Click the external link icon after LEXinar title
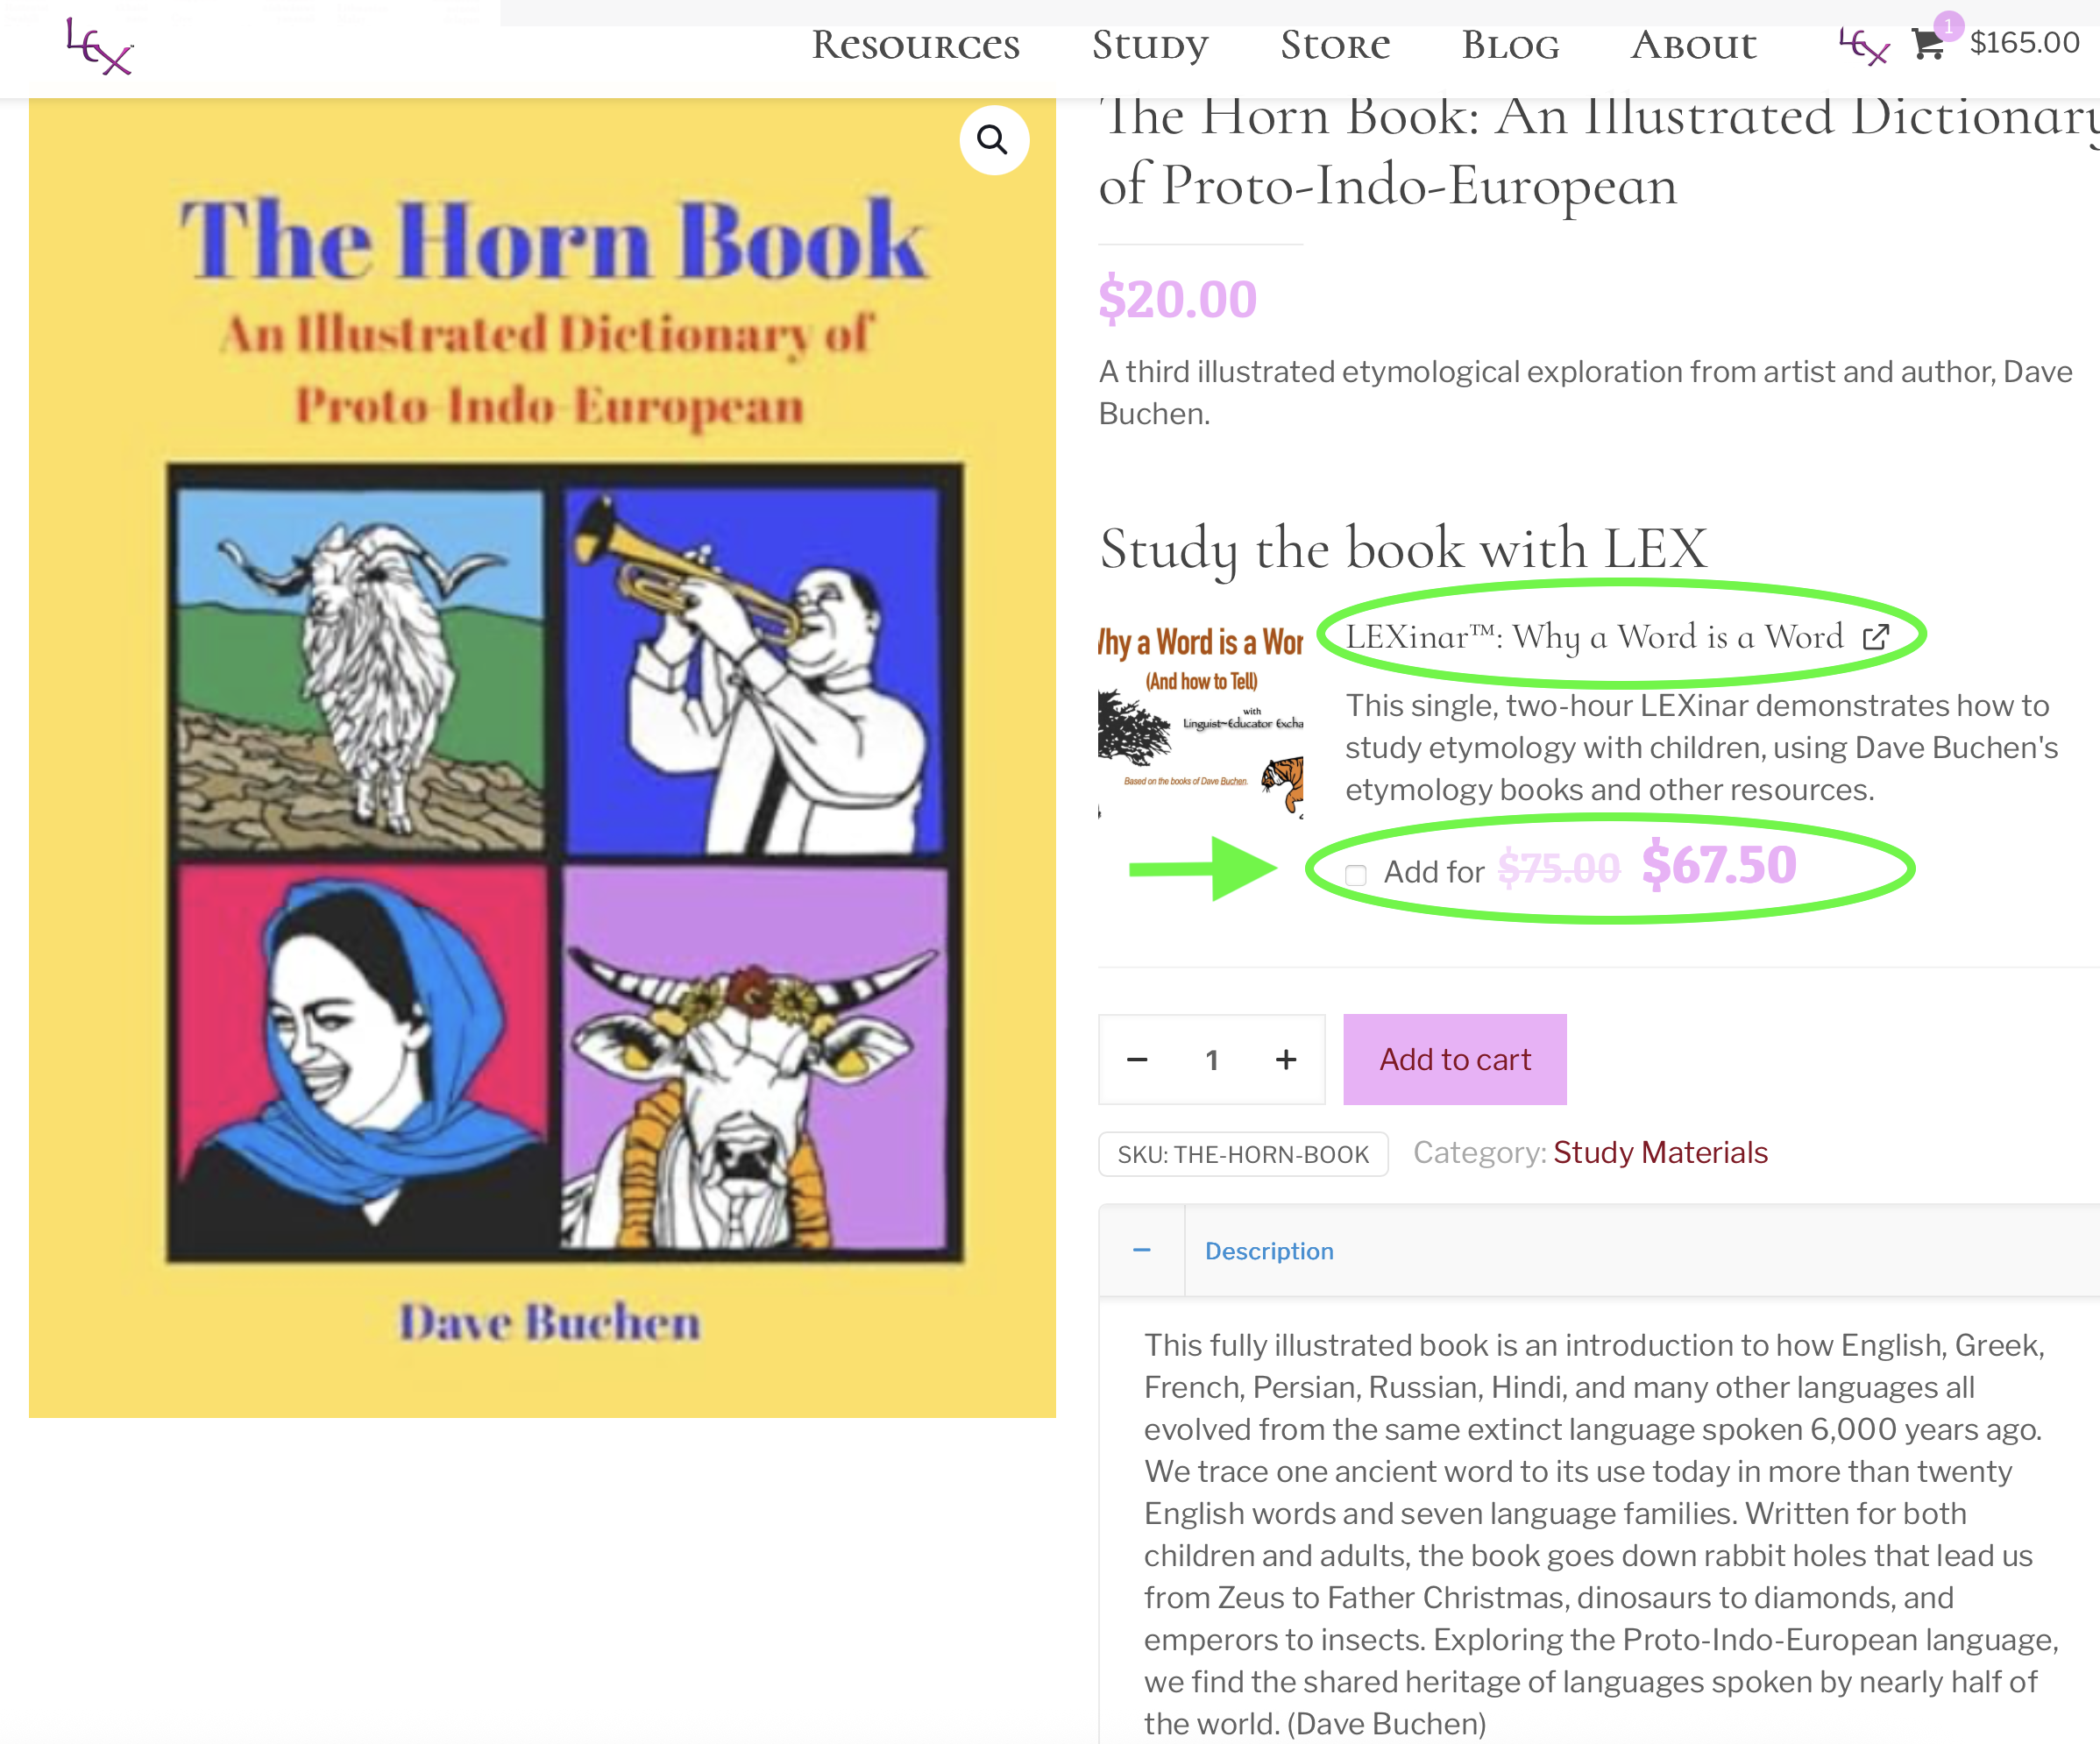2100x1744 pixels. (x=1876, y=637)
